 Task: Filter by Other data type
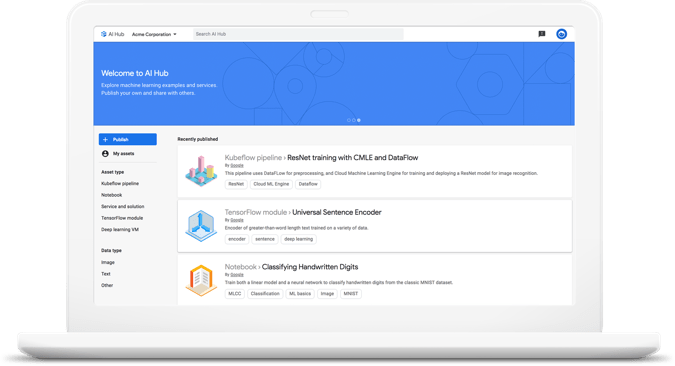(x=107, y=285)
